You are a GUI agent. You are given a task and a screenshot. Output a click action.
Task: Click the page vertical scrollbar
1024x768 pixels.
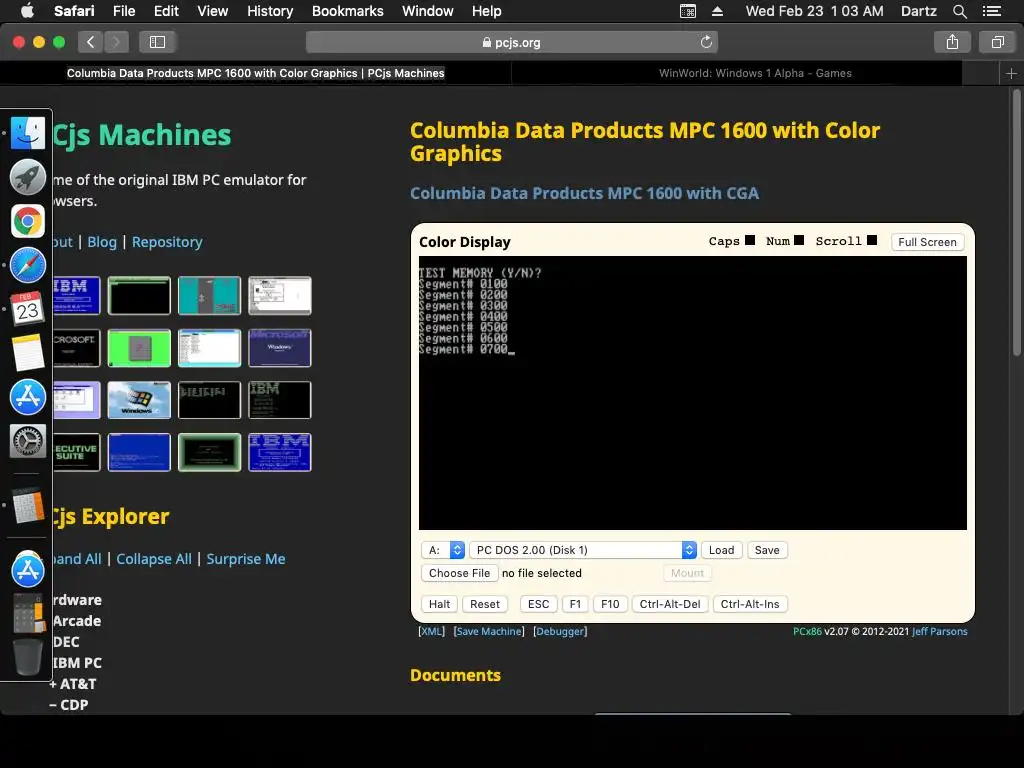(x=1016, y=223)
